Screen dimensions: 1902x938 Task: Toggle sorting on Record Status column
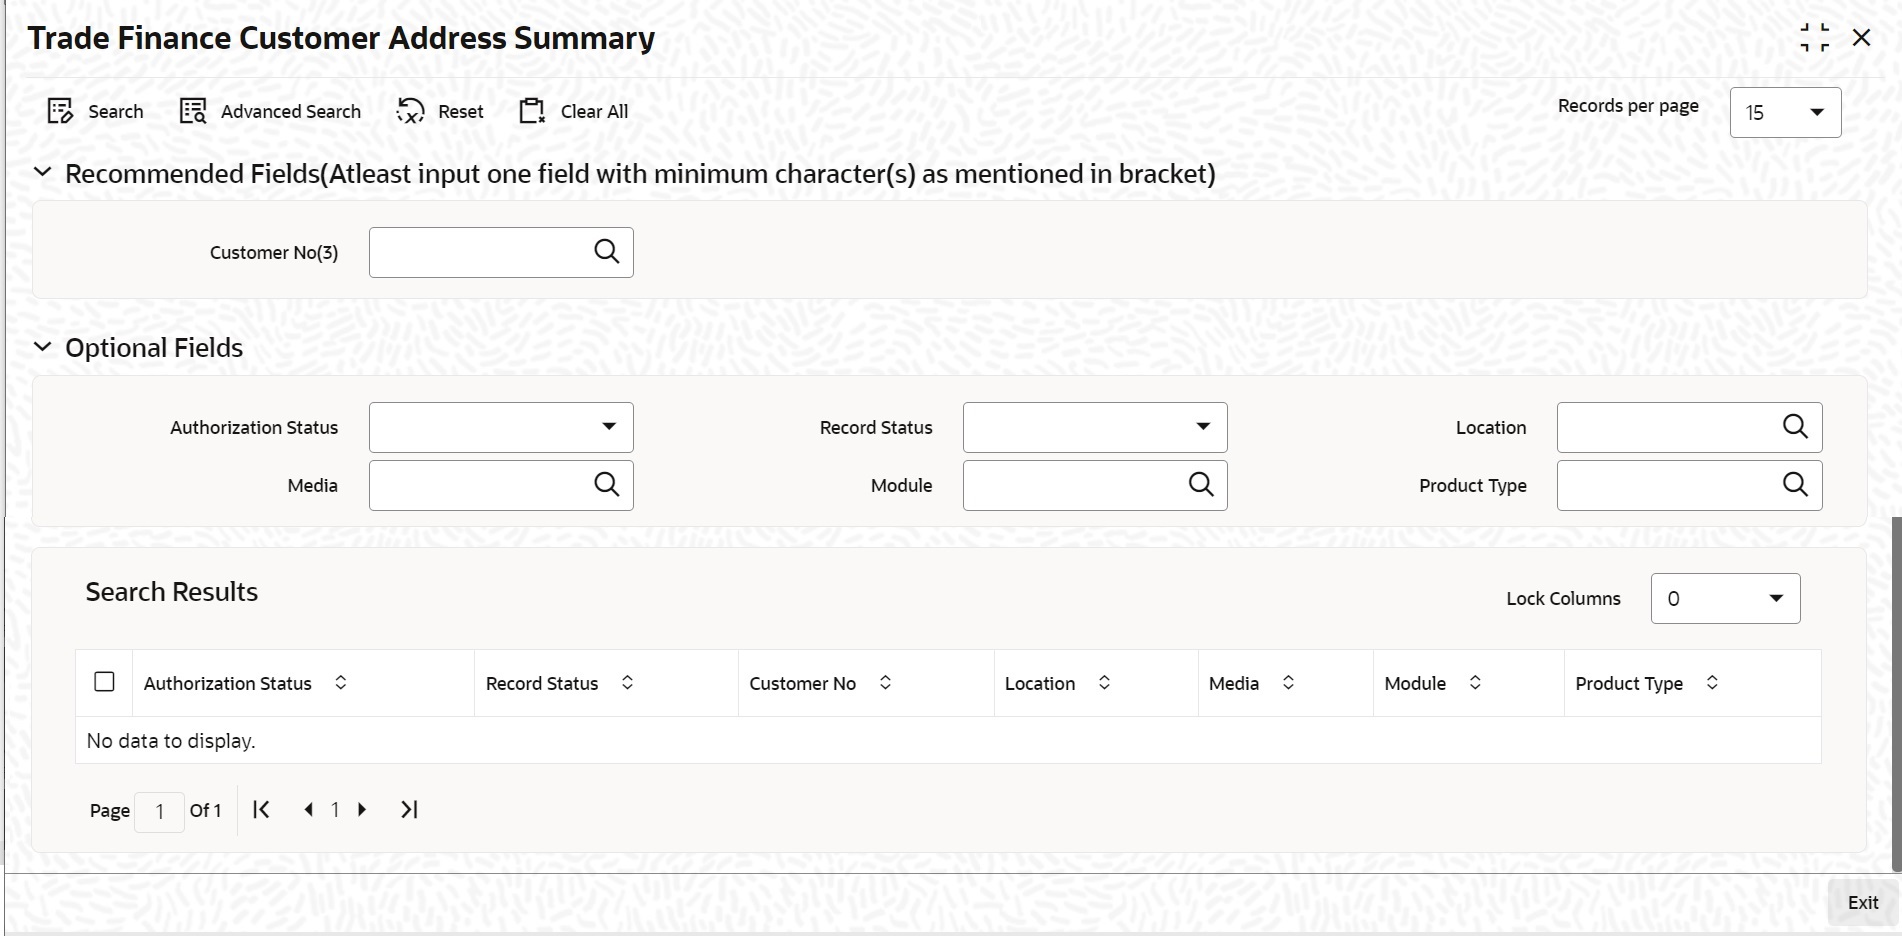pos(628,683)
